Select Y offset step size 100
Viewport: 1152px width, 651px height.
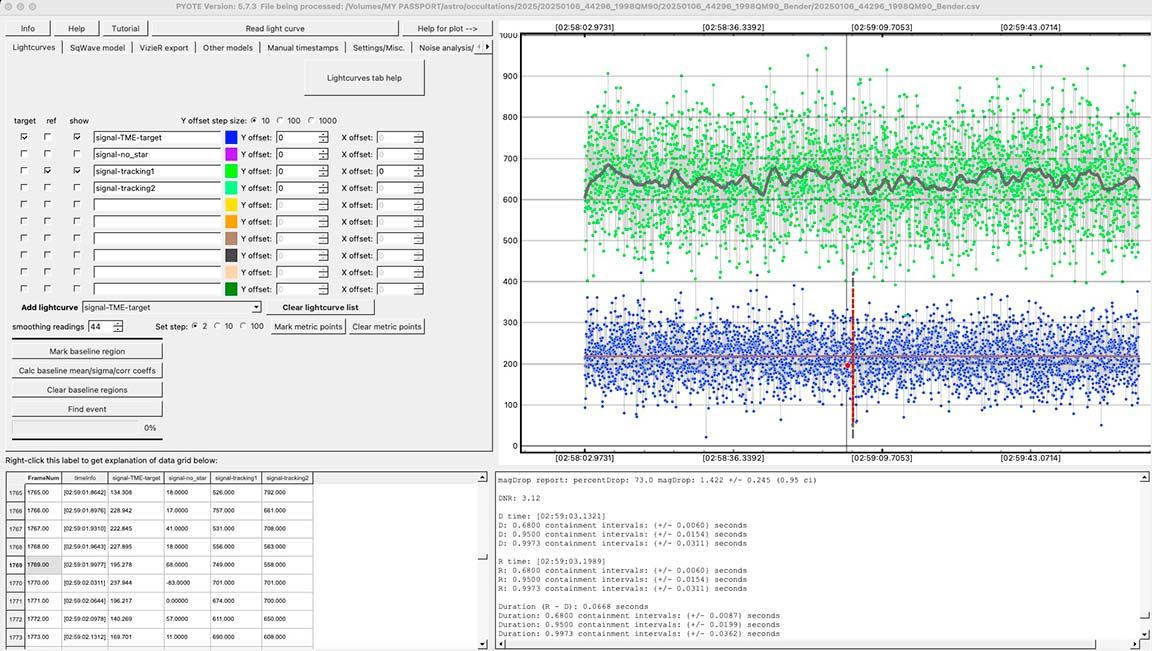280,121
